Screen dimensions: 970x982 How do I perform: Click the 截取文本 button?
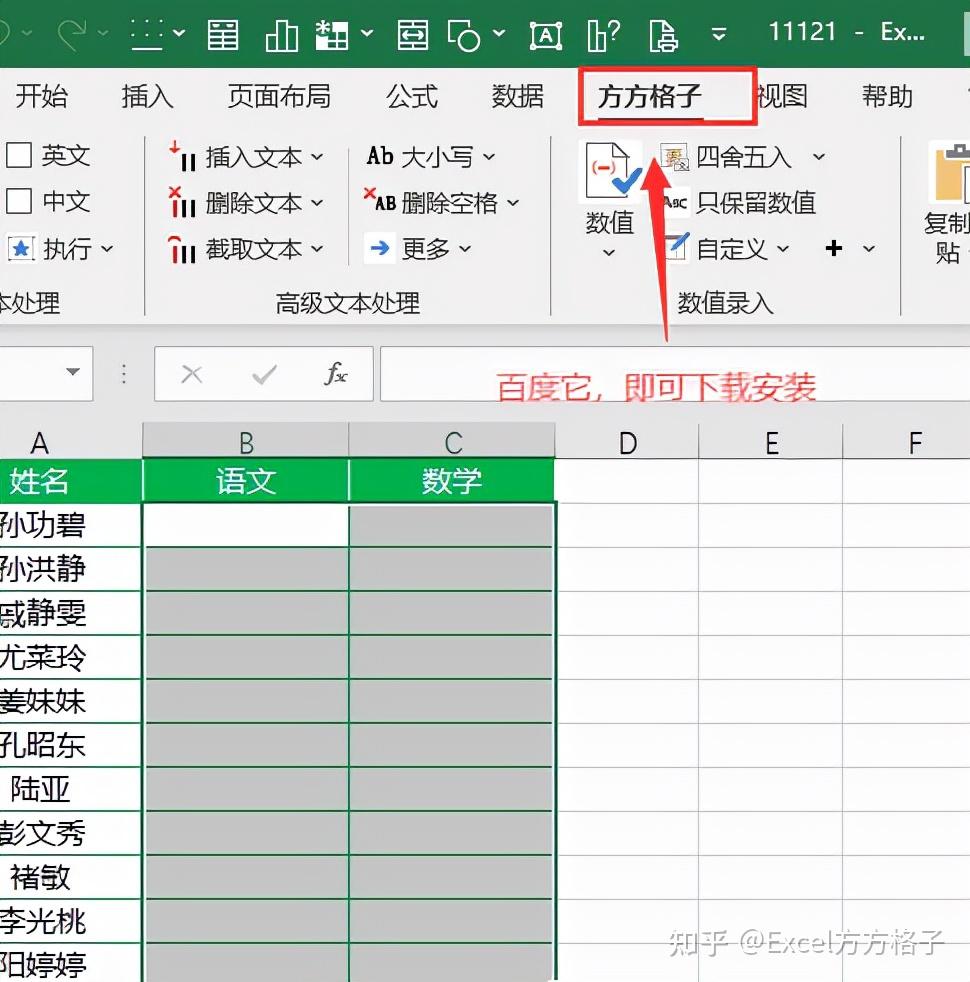[246, 249]
